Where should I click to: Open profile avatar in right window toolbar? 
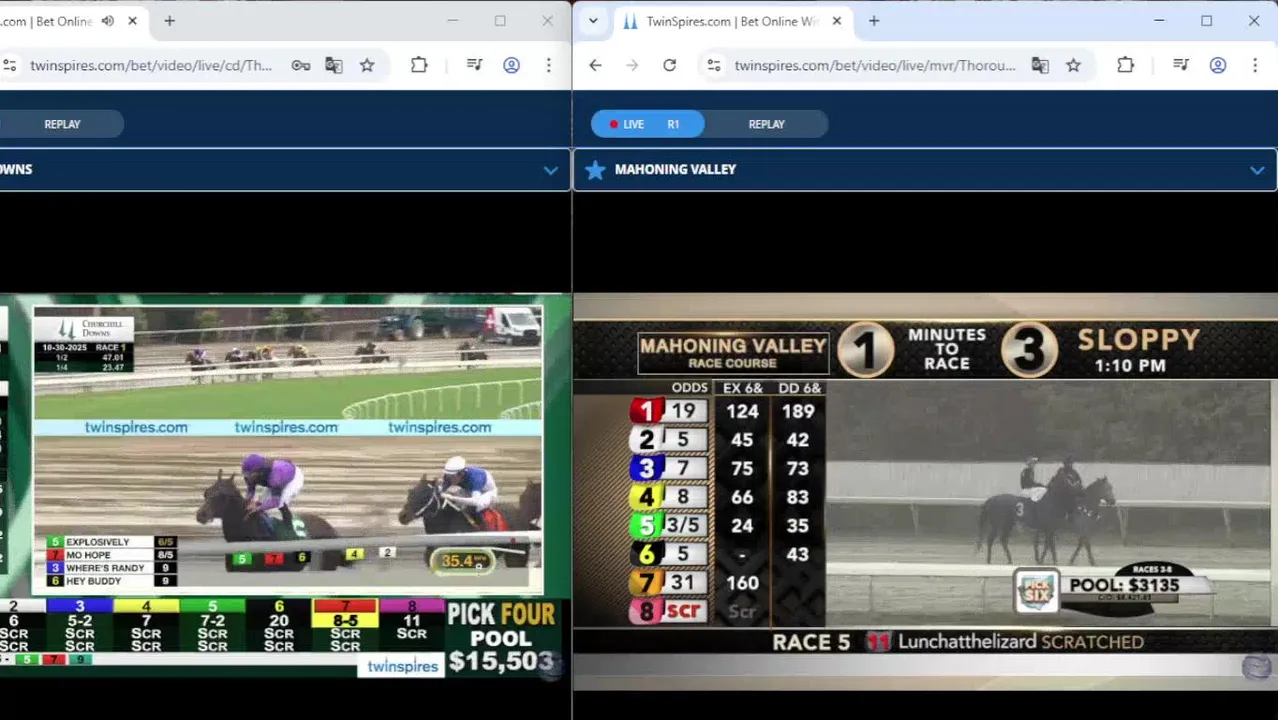coord(1217,65)
